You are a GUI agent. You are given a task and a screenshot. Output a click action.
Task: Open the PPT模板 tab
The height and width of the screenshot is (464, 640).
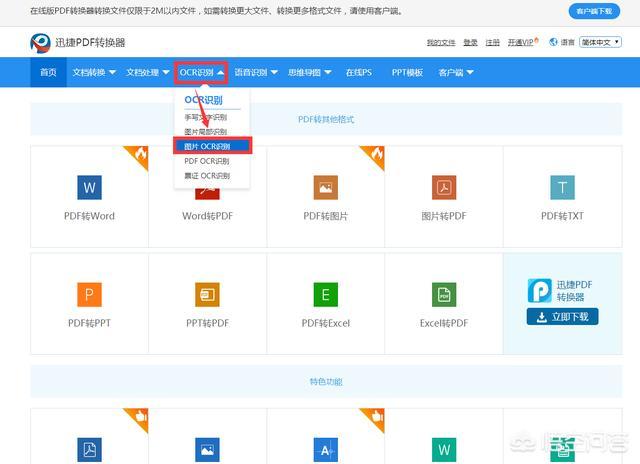click(407, 72)
